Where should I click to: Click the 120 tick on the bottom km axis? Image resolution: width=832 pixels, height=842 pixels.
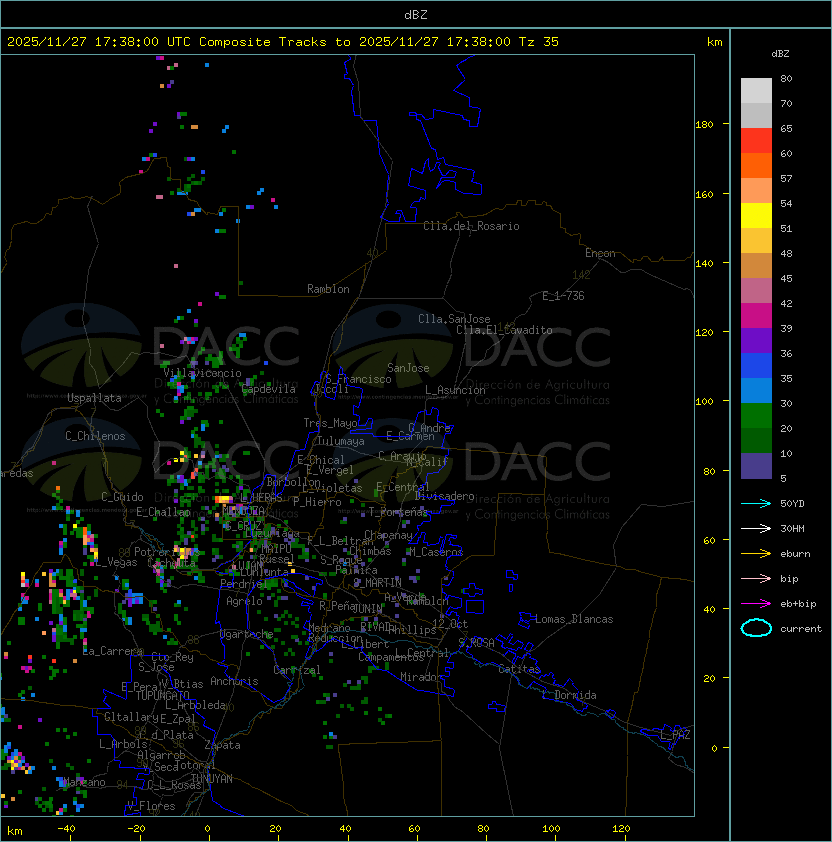coord(621,829)
